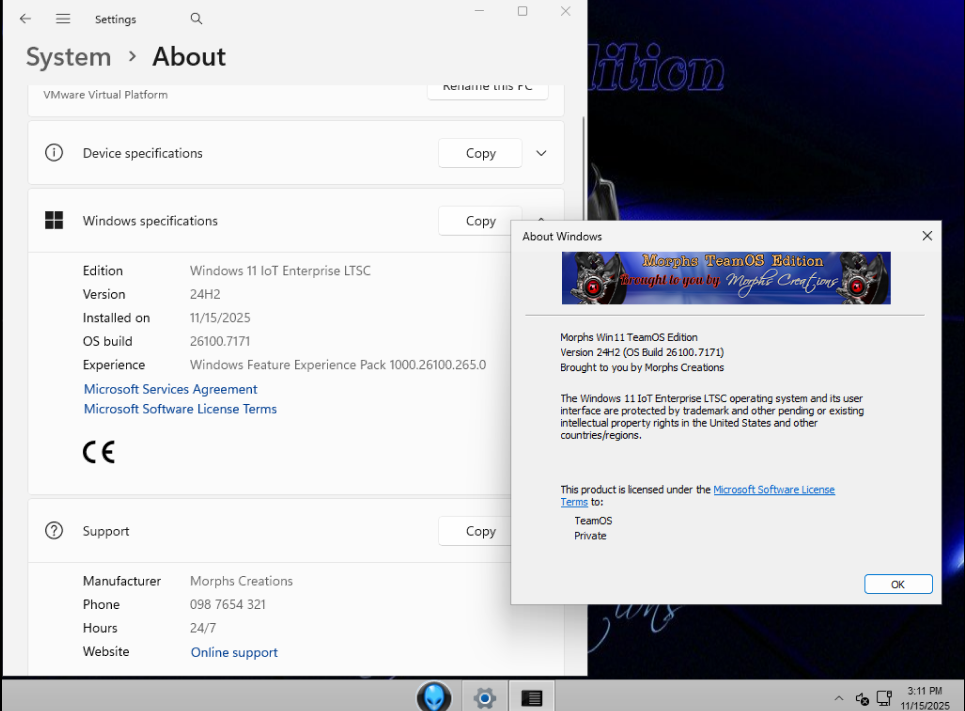Viewport: 965px width, 711px height.
Task: Show hidden tray icons chevron
Action: (x=839, y=698)
